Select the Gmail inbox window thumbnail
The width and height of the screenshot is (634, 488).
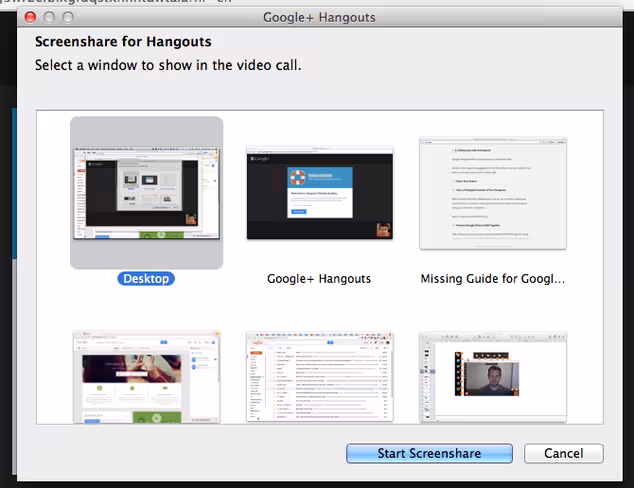tap(320, 377)
